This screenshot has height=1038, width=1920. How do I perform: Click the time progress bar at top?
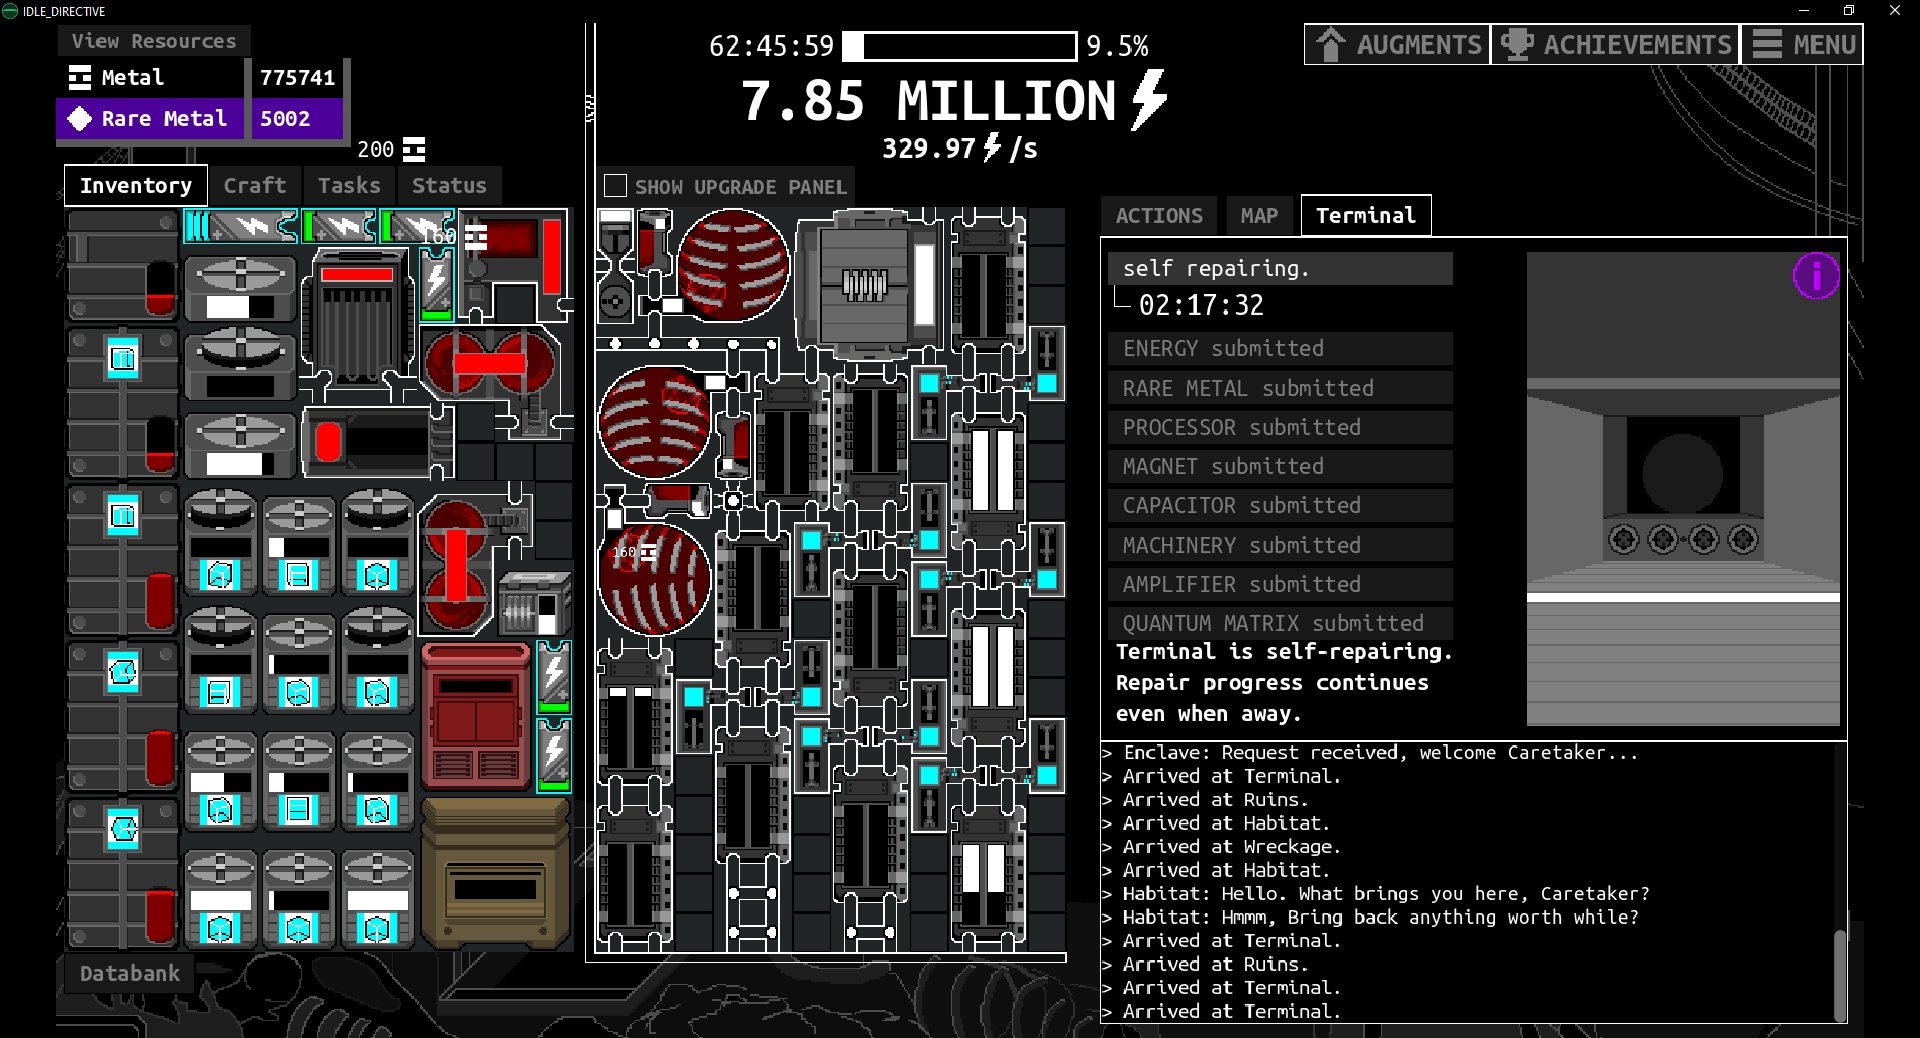(960, 46)
